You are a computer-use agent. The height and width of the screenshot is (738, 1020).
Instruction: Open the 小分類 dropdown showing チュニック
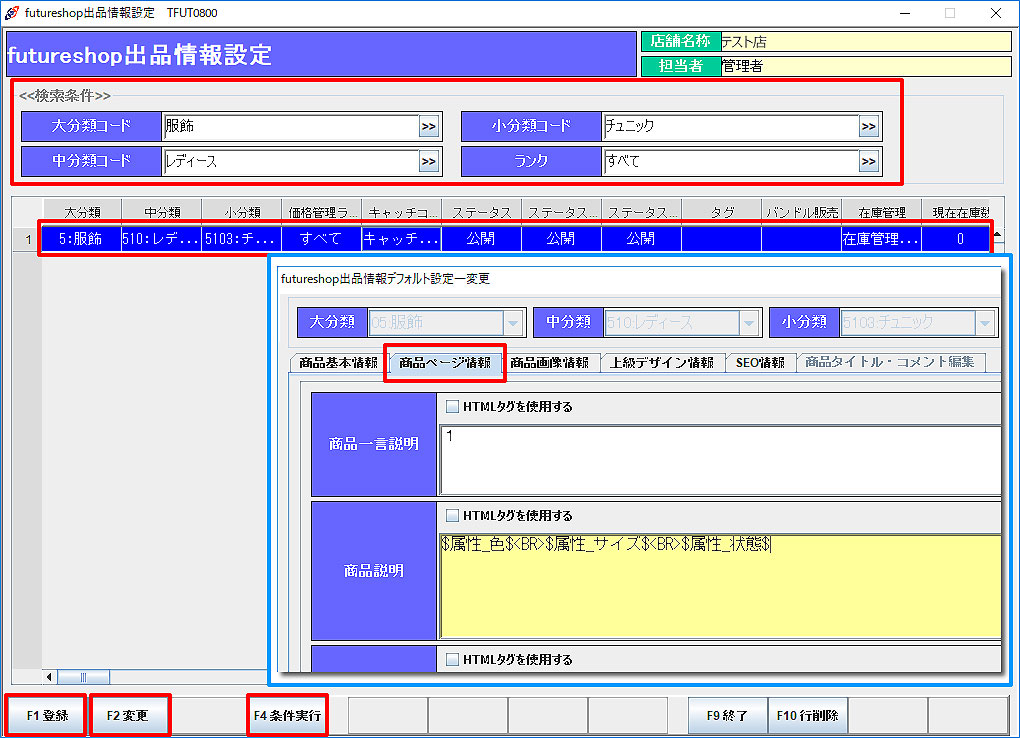coord(986,323)
